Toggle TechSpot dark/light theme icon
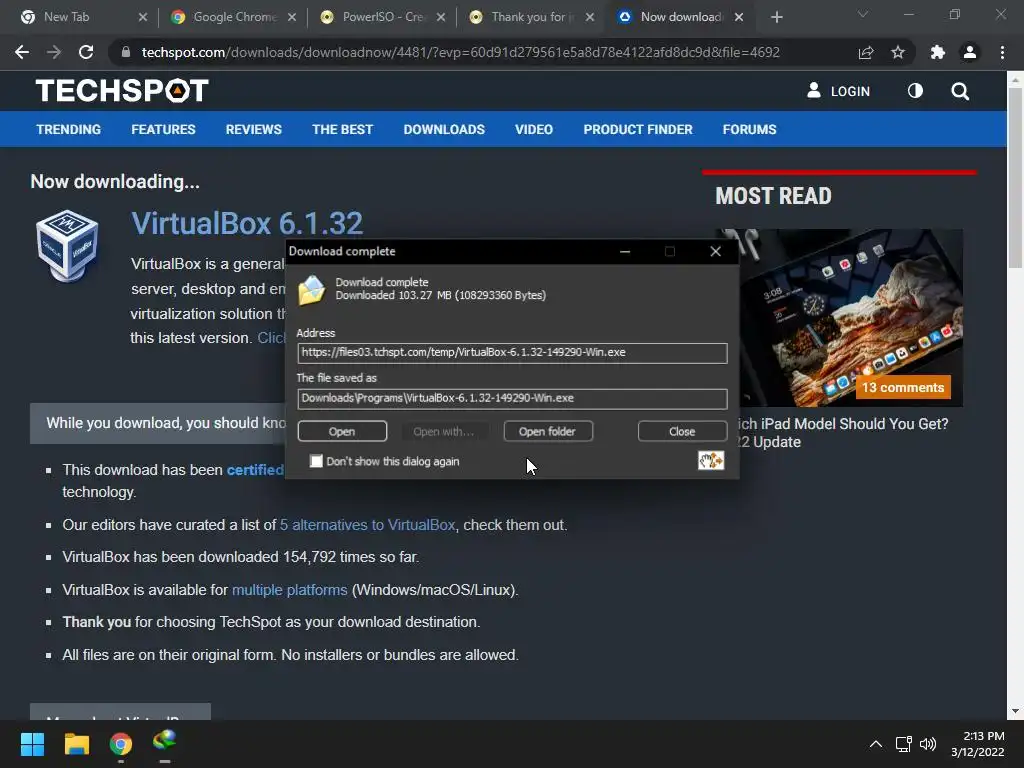Viewport: 1024px width, 768px height. click(x=916, y=91)
